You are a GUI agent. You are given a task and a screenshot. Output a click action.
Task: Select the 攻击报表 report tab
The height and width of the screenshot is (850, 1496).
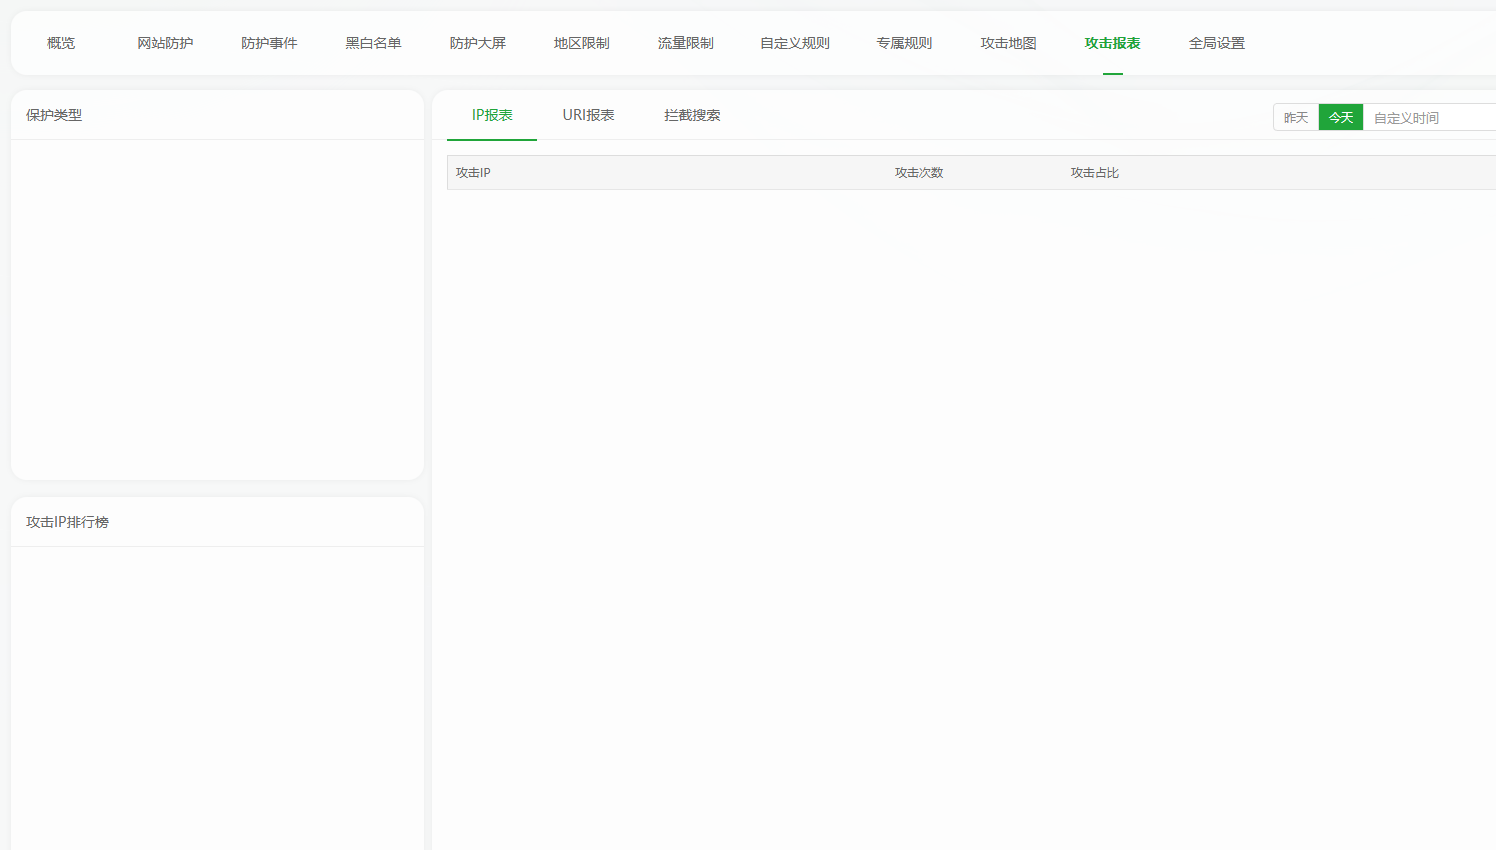coord(1112,43)
